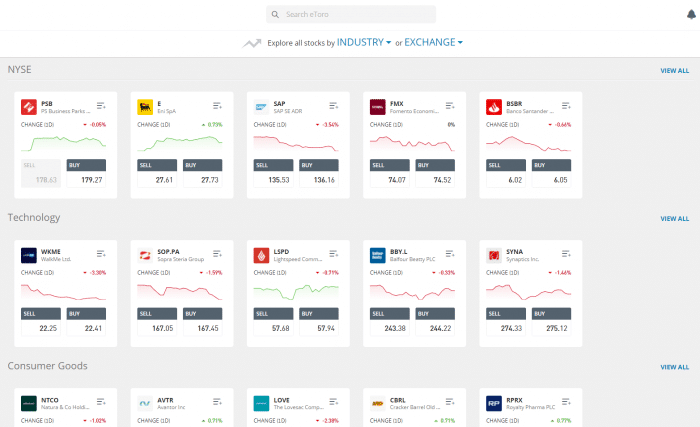Add SAP to watchlist icon
Viewport: 700px width, 427px height.
point(333,106)
